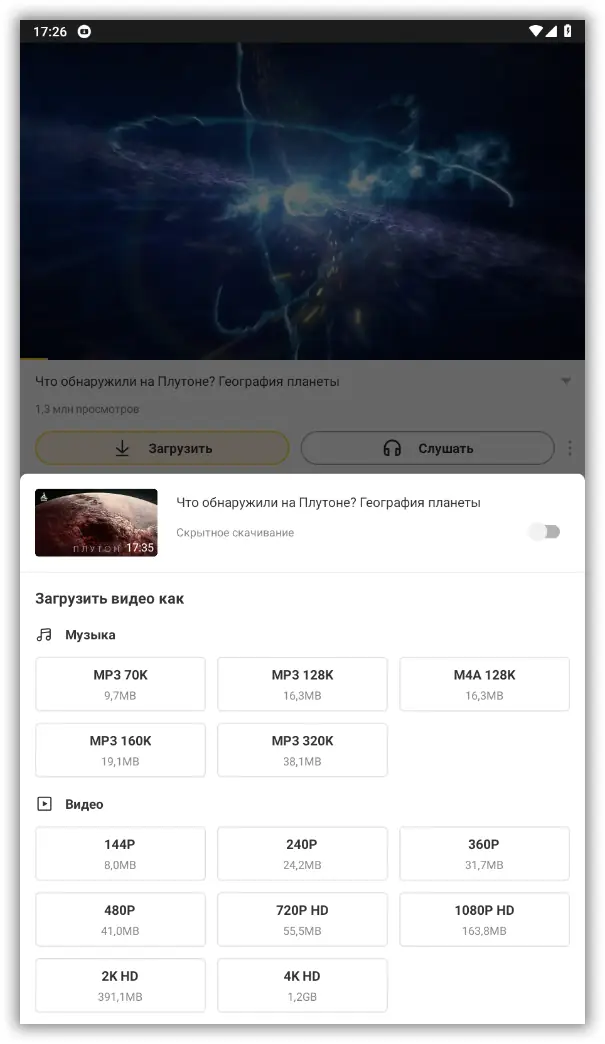This screenshot has height=1044, width=605.
Task: Select MP3 320K audio quality
Action: [x=302, y=750]
